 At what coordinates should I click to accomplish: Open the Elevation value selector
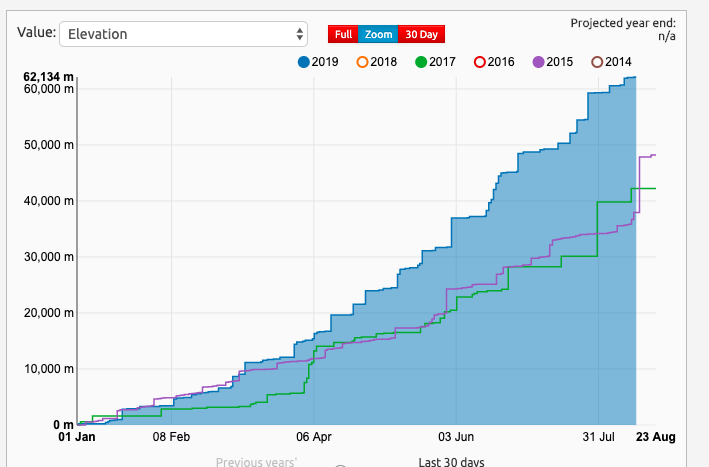coord(183,34)
